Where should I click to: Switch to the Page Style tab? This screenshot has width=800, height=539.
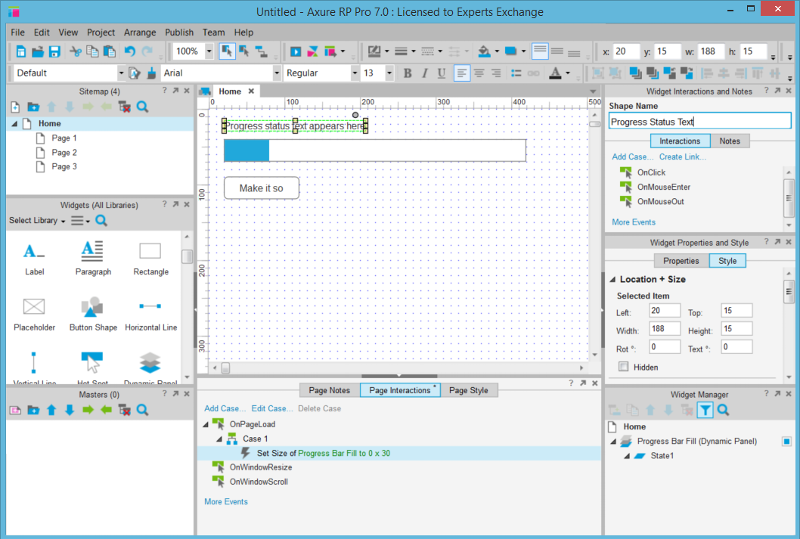(x=468, y=390)
